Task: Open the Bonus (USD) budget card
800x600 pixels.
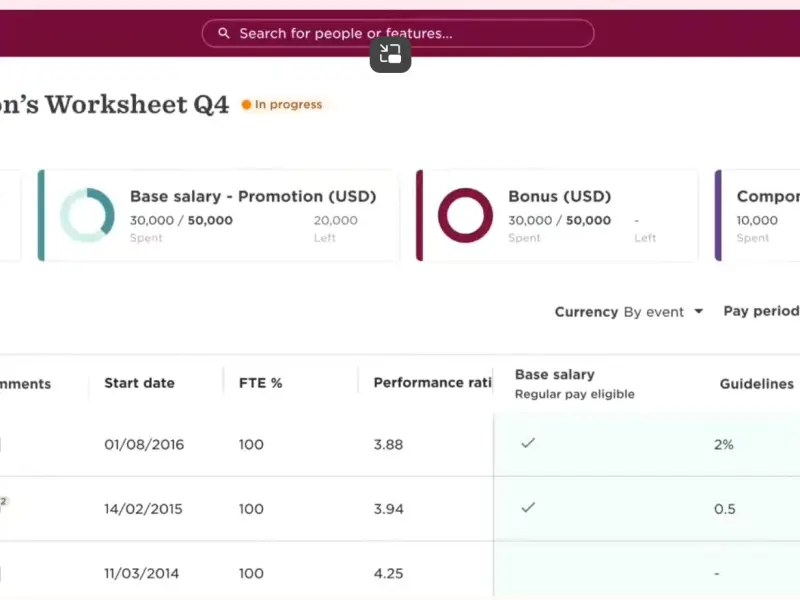Action: coord(557,215)
